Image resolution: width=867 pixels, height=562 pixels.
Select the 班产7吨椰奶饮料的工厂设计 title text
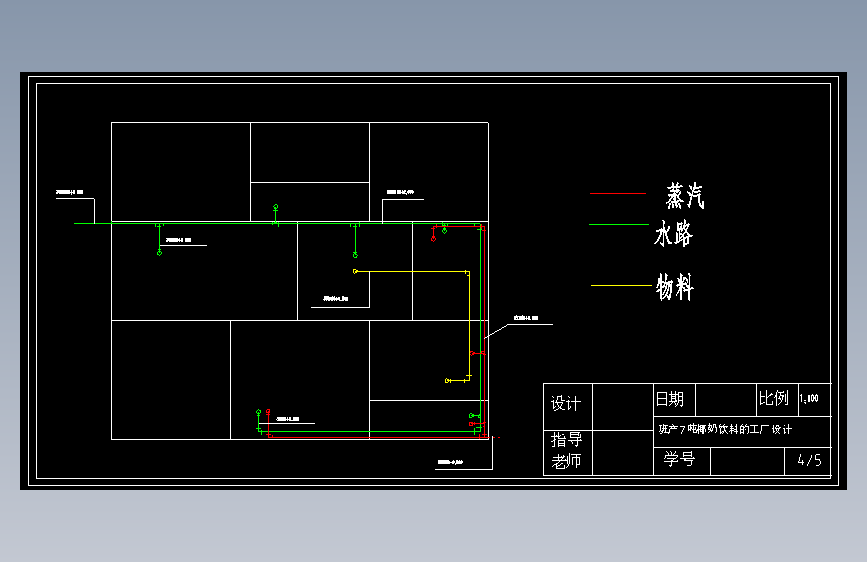[x=725, y=429]
